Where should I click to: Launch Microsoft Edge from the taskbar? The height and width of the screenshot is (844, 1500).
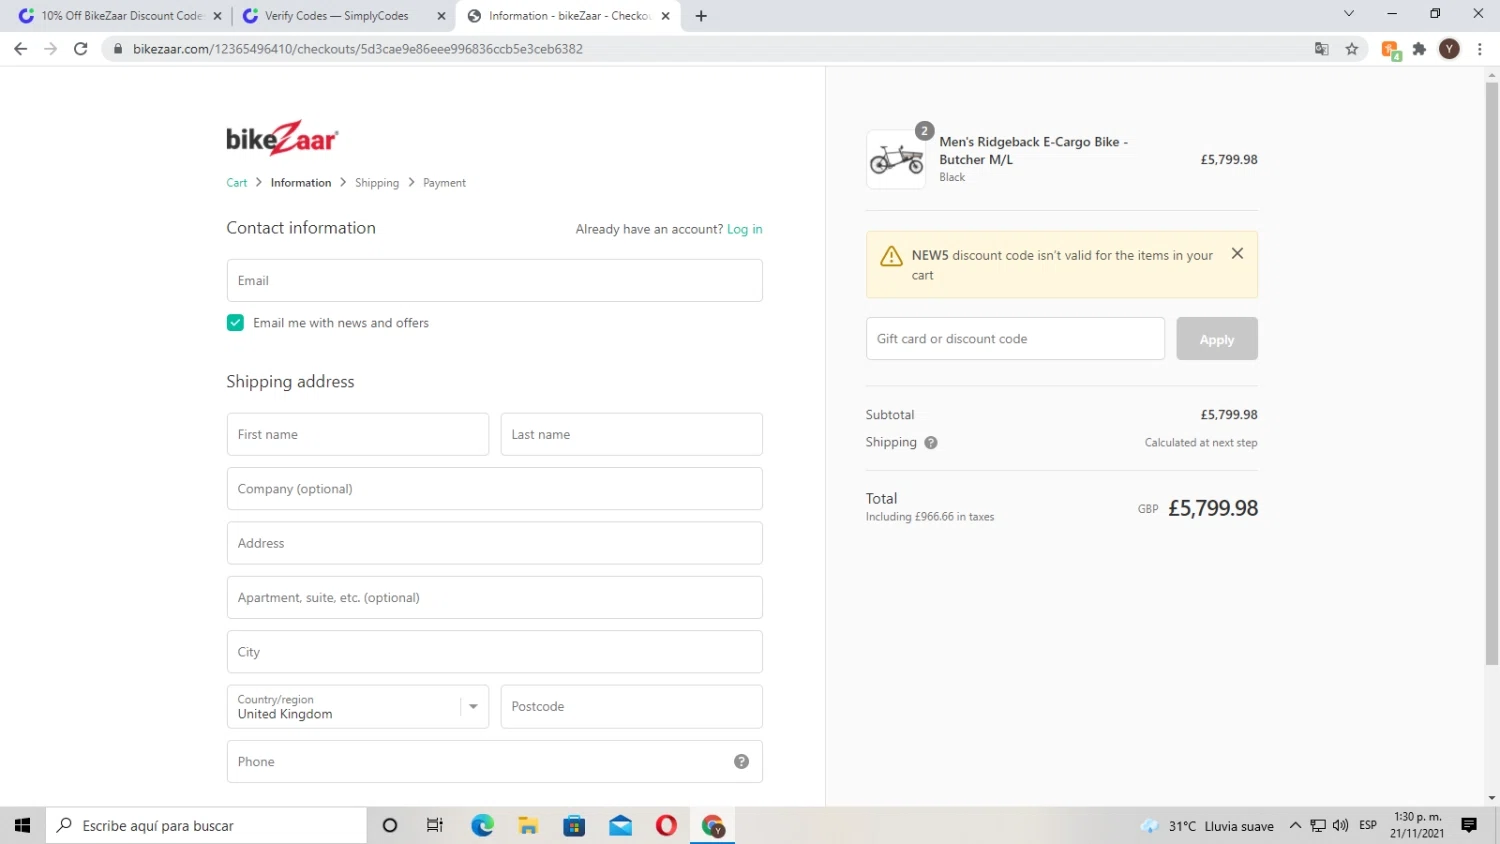(x=482, y=825)
